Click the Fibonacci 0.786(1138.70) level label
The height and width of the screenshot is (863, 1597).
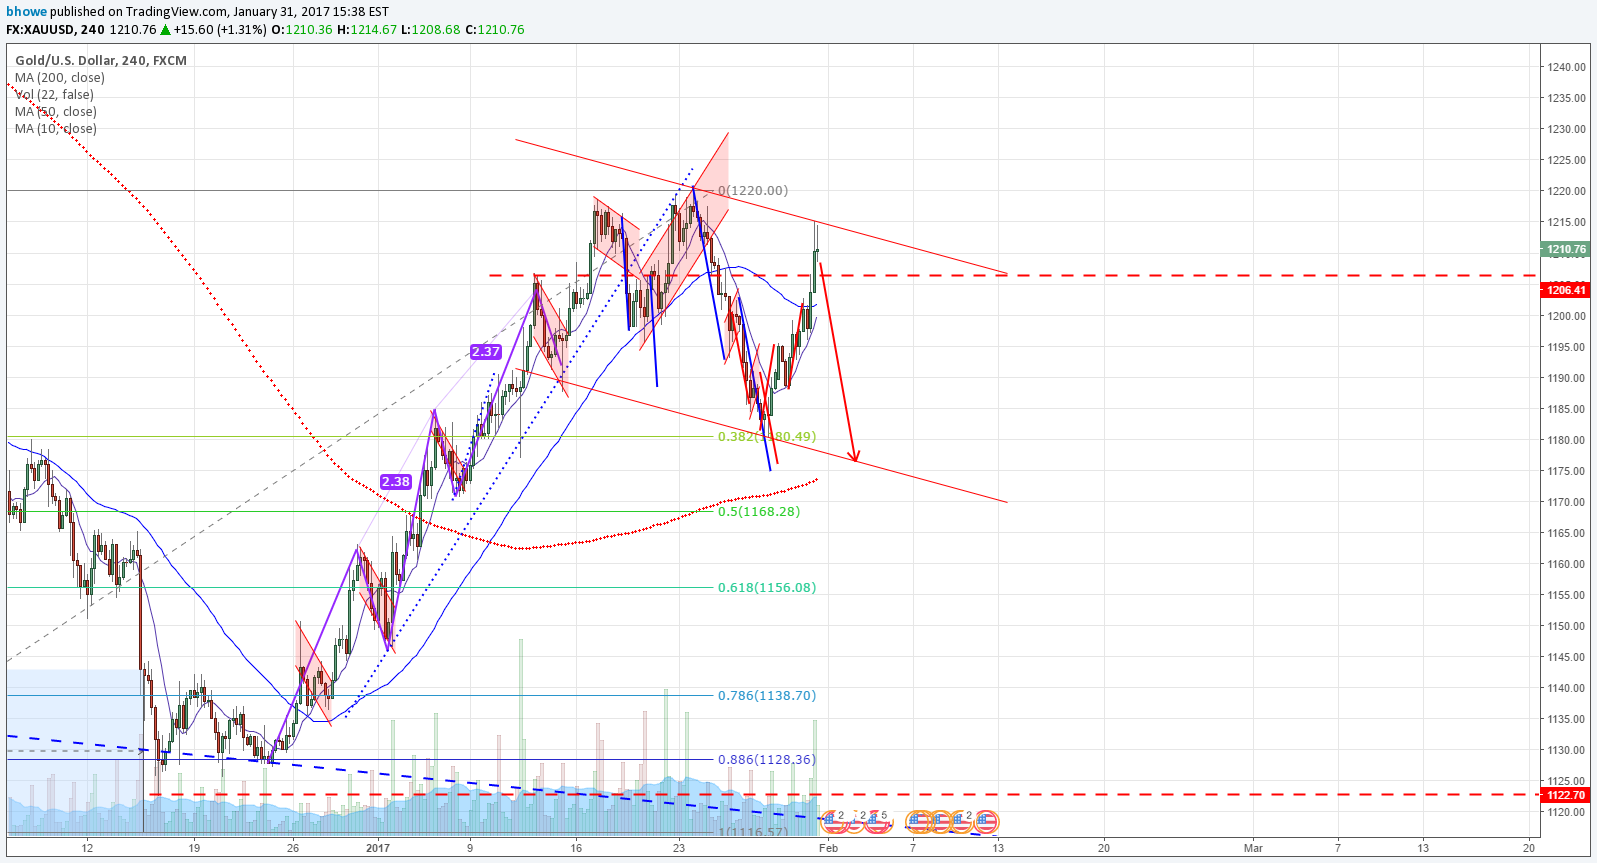[x=767, y=695]
